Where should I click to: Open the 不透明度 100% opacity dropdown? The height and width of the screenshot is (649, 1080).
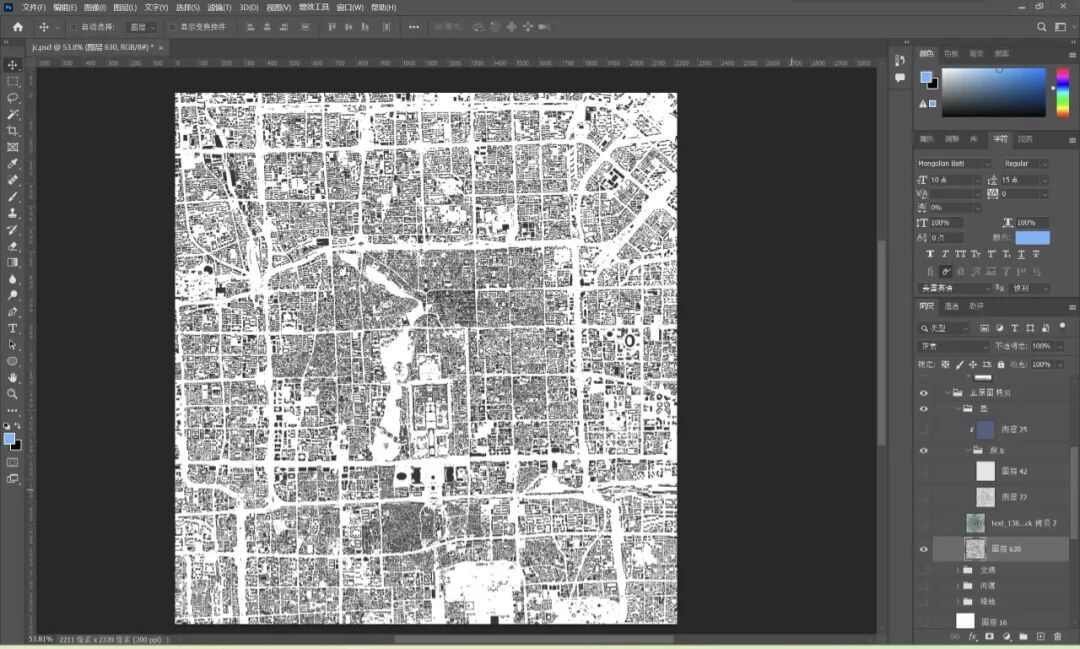[x=1061, y=346]
